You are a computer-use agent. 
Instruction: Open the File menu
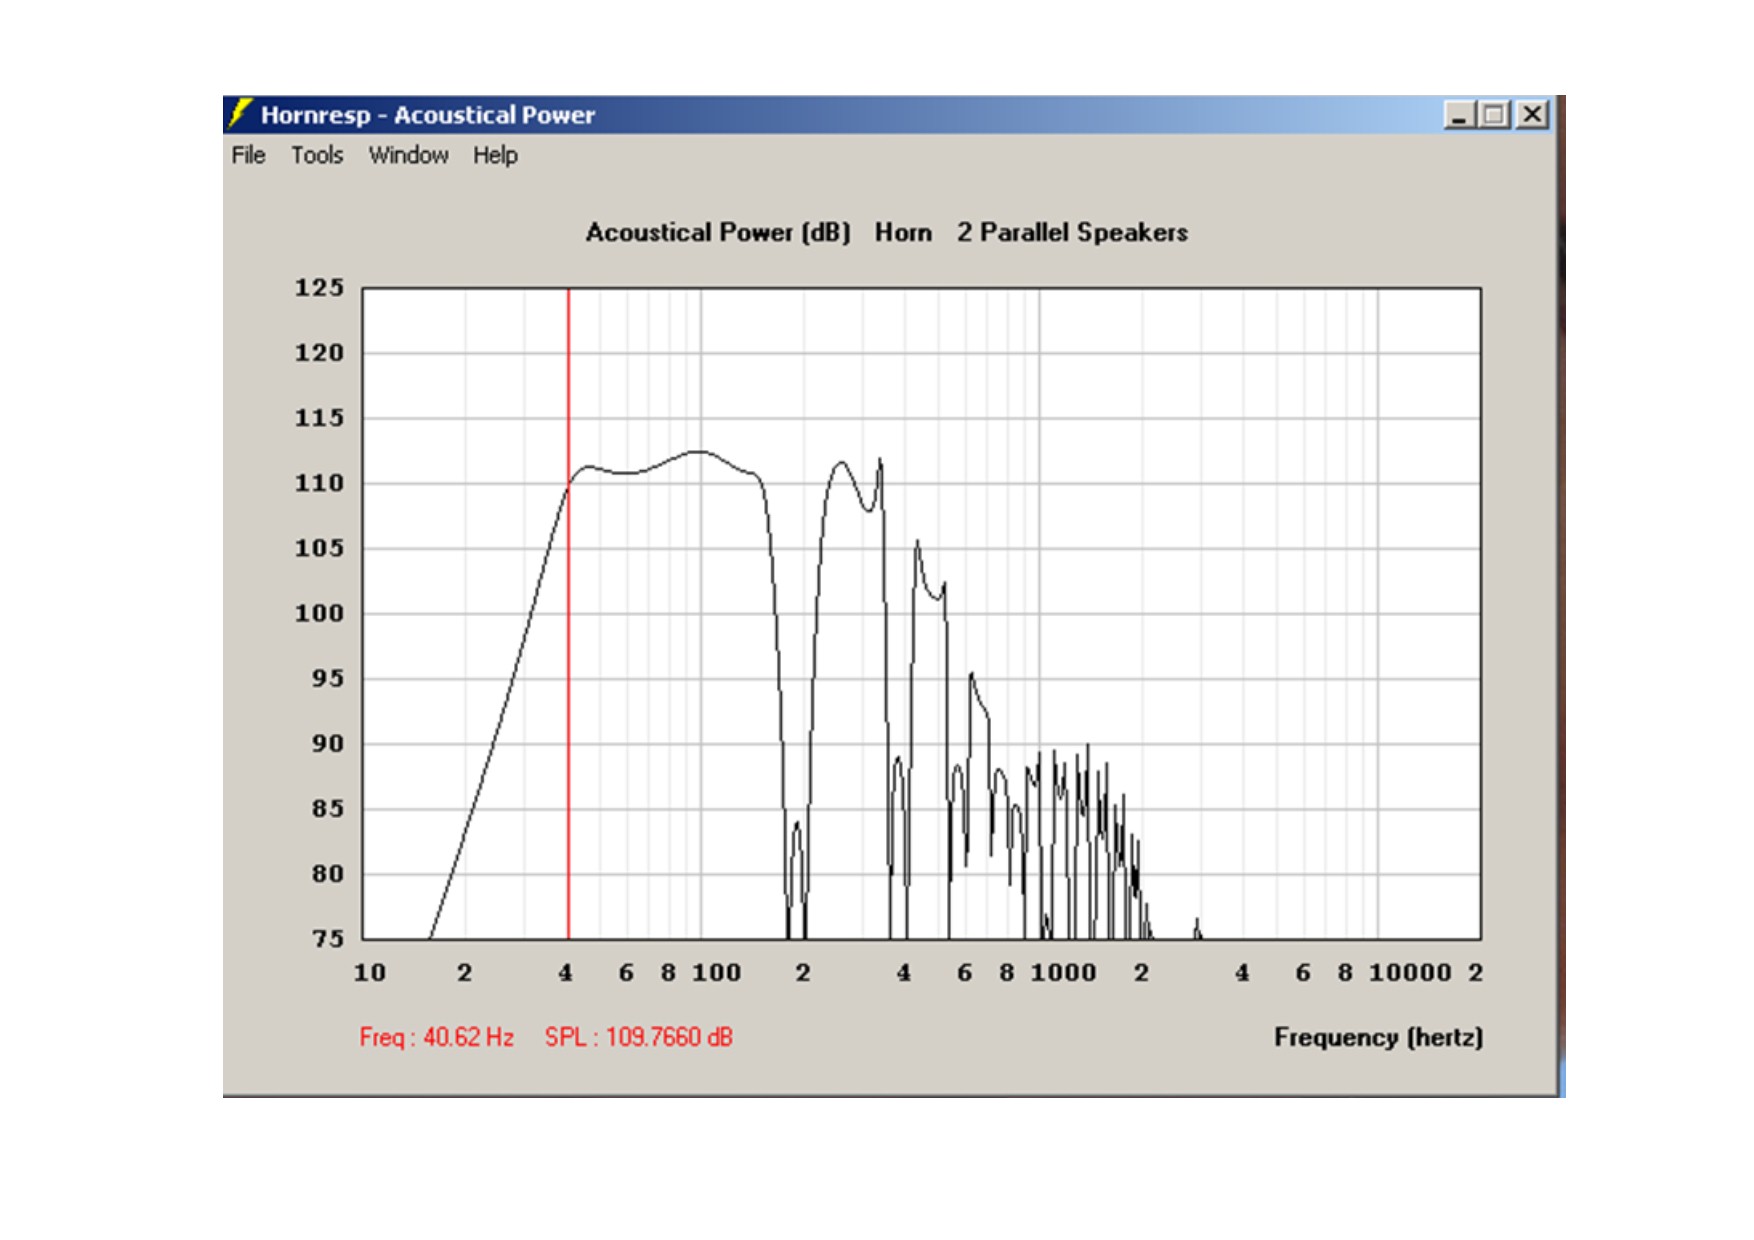248,155
